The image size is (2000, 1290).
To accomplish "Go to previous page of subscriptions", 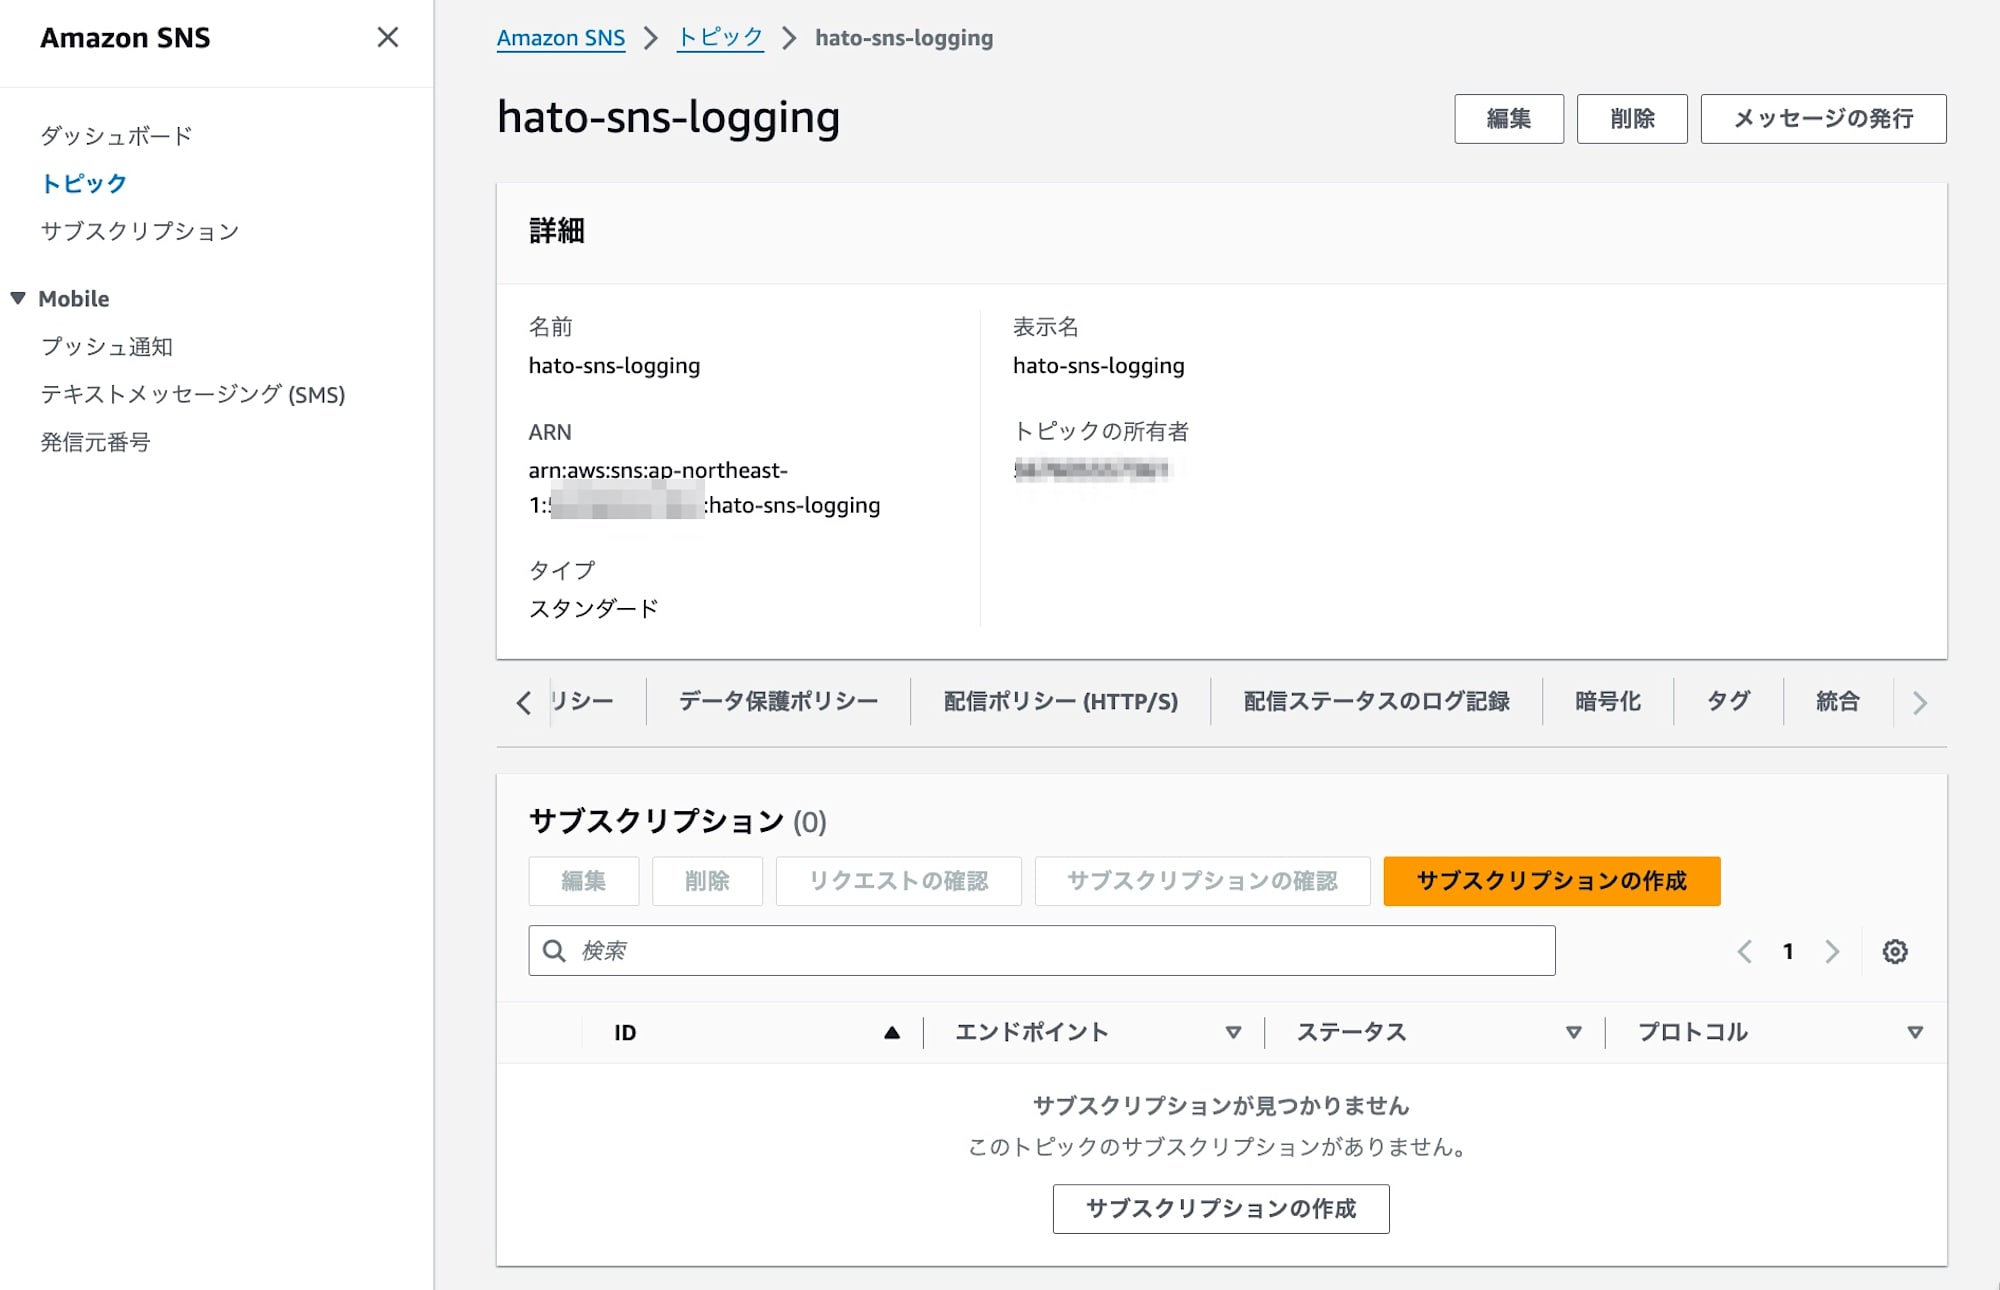I will coord(1744,951).
